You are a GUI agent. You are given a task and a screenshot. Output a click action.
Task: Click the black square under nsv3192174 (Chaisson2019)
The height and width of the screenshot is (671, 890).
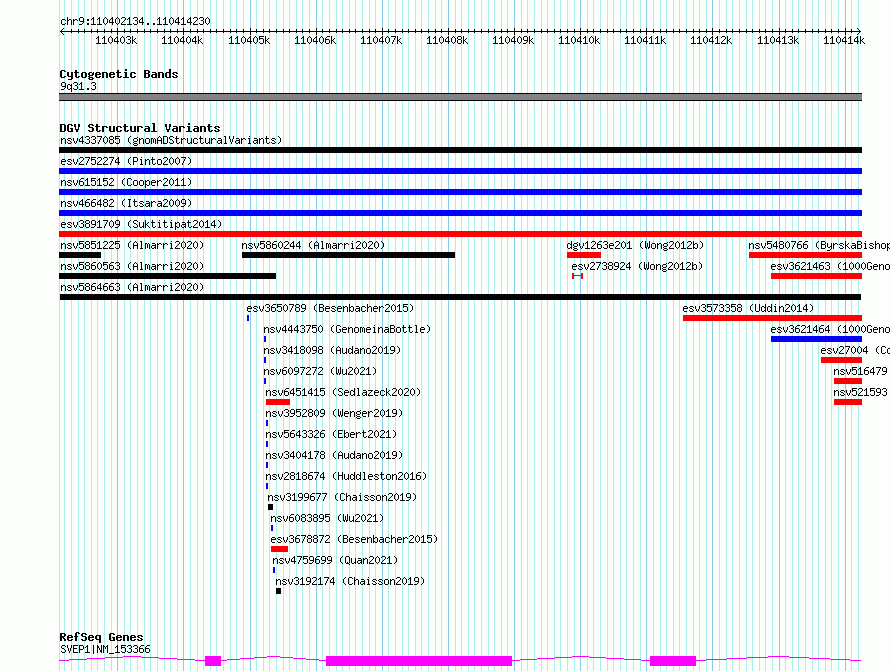(x=278, y=591)
